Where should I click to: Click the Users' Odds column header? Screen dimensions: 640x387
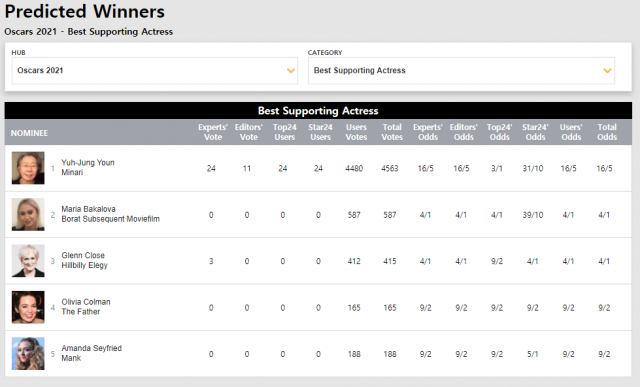[x=571, y=132]
